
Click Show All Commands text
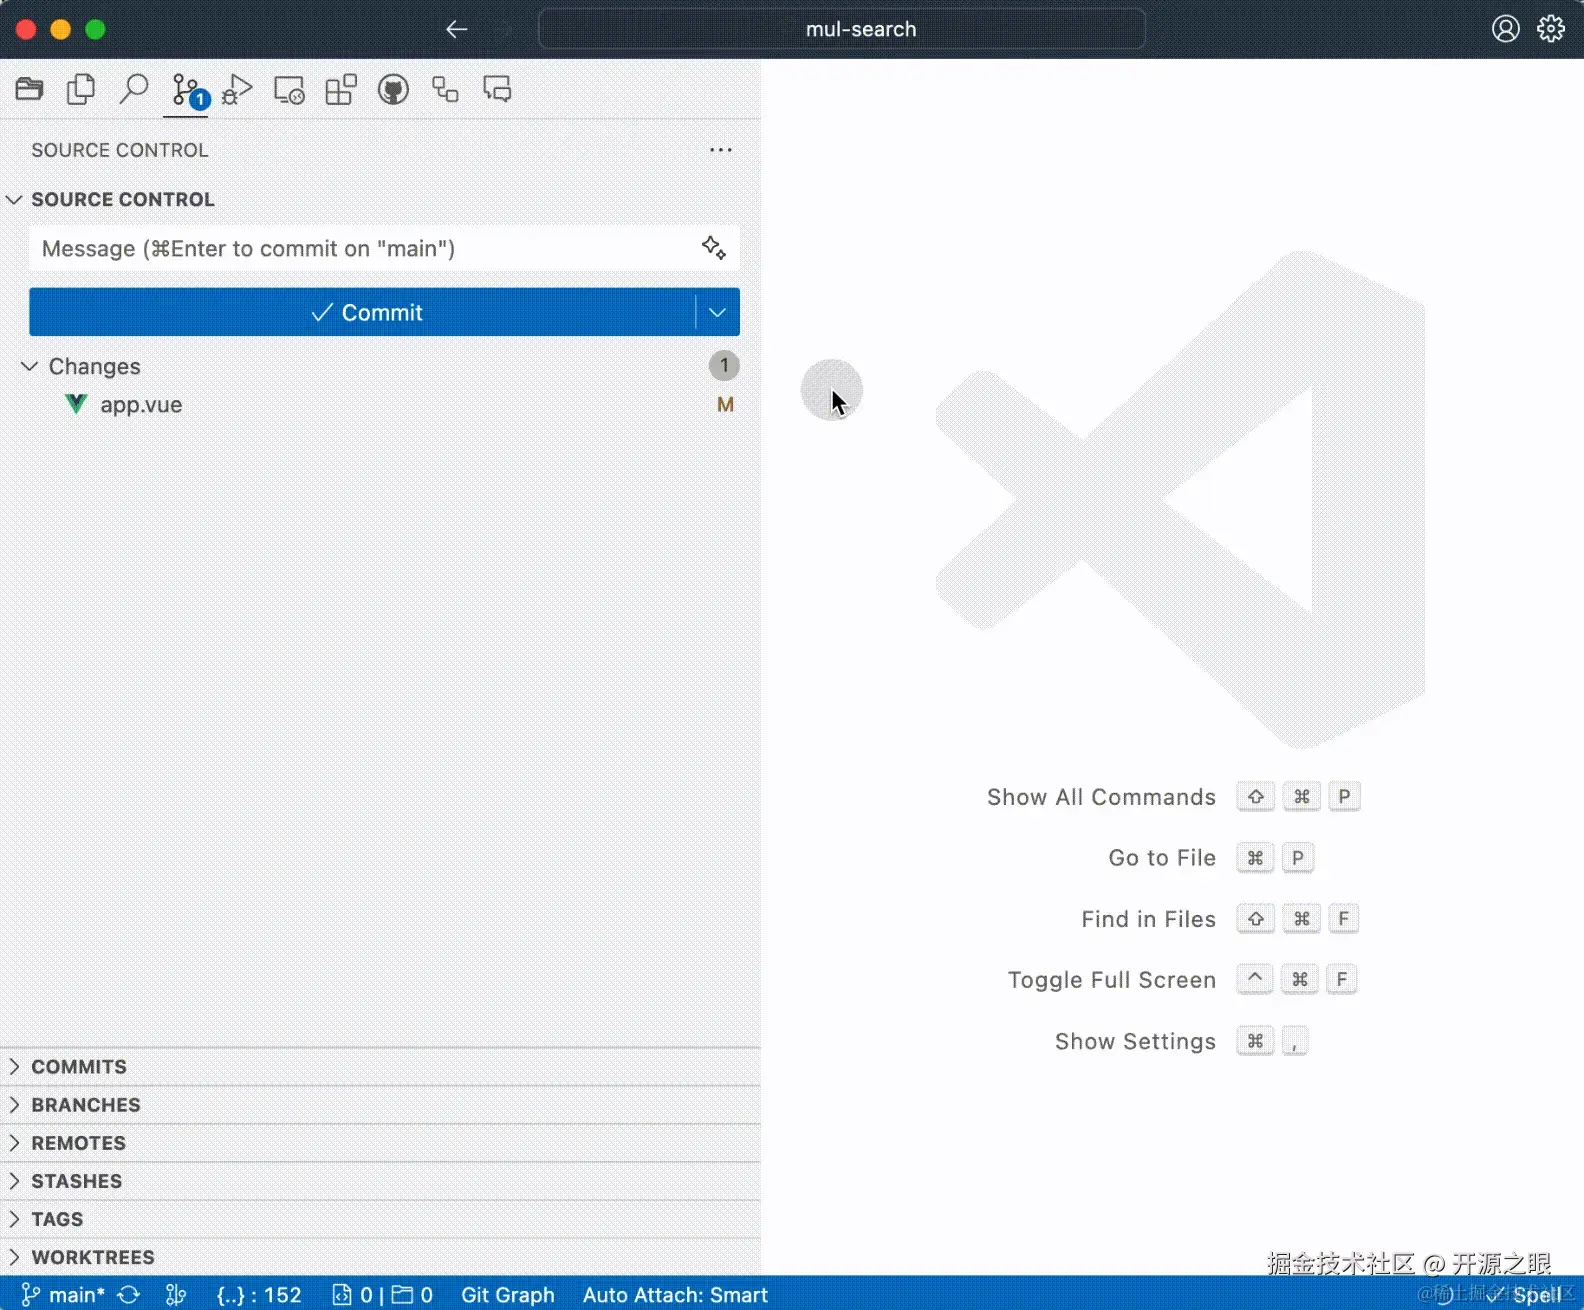point(1101,797)
